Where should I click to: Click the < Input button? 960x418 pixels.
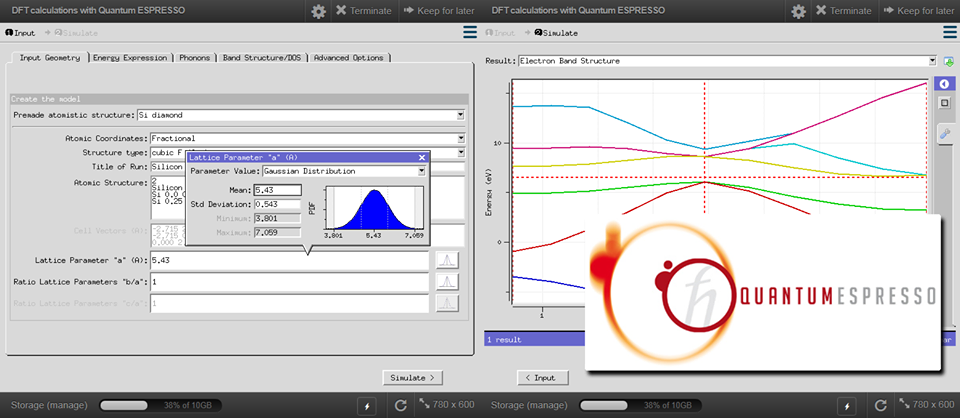(x=543, y=378)
